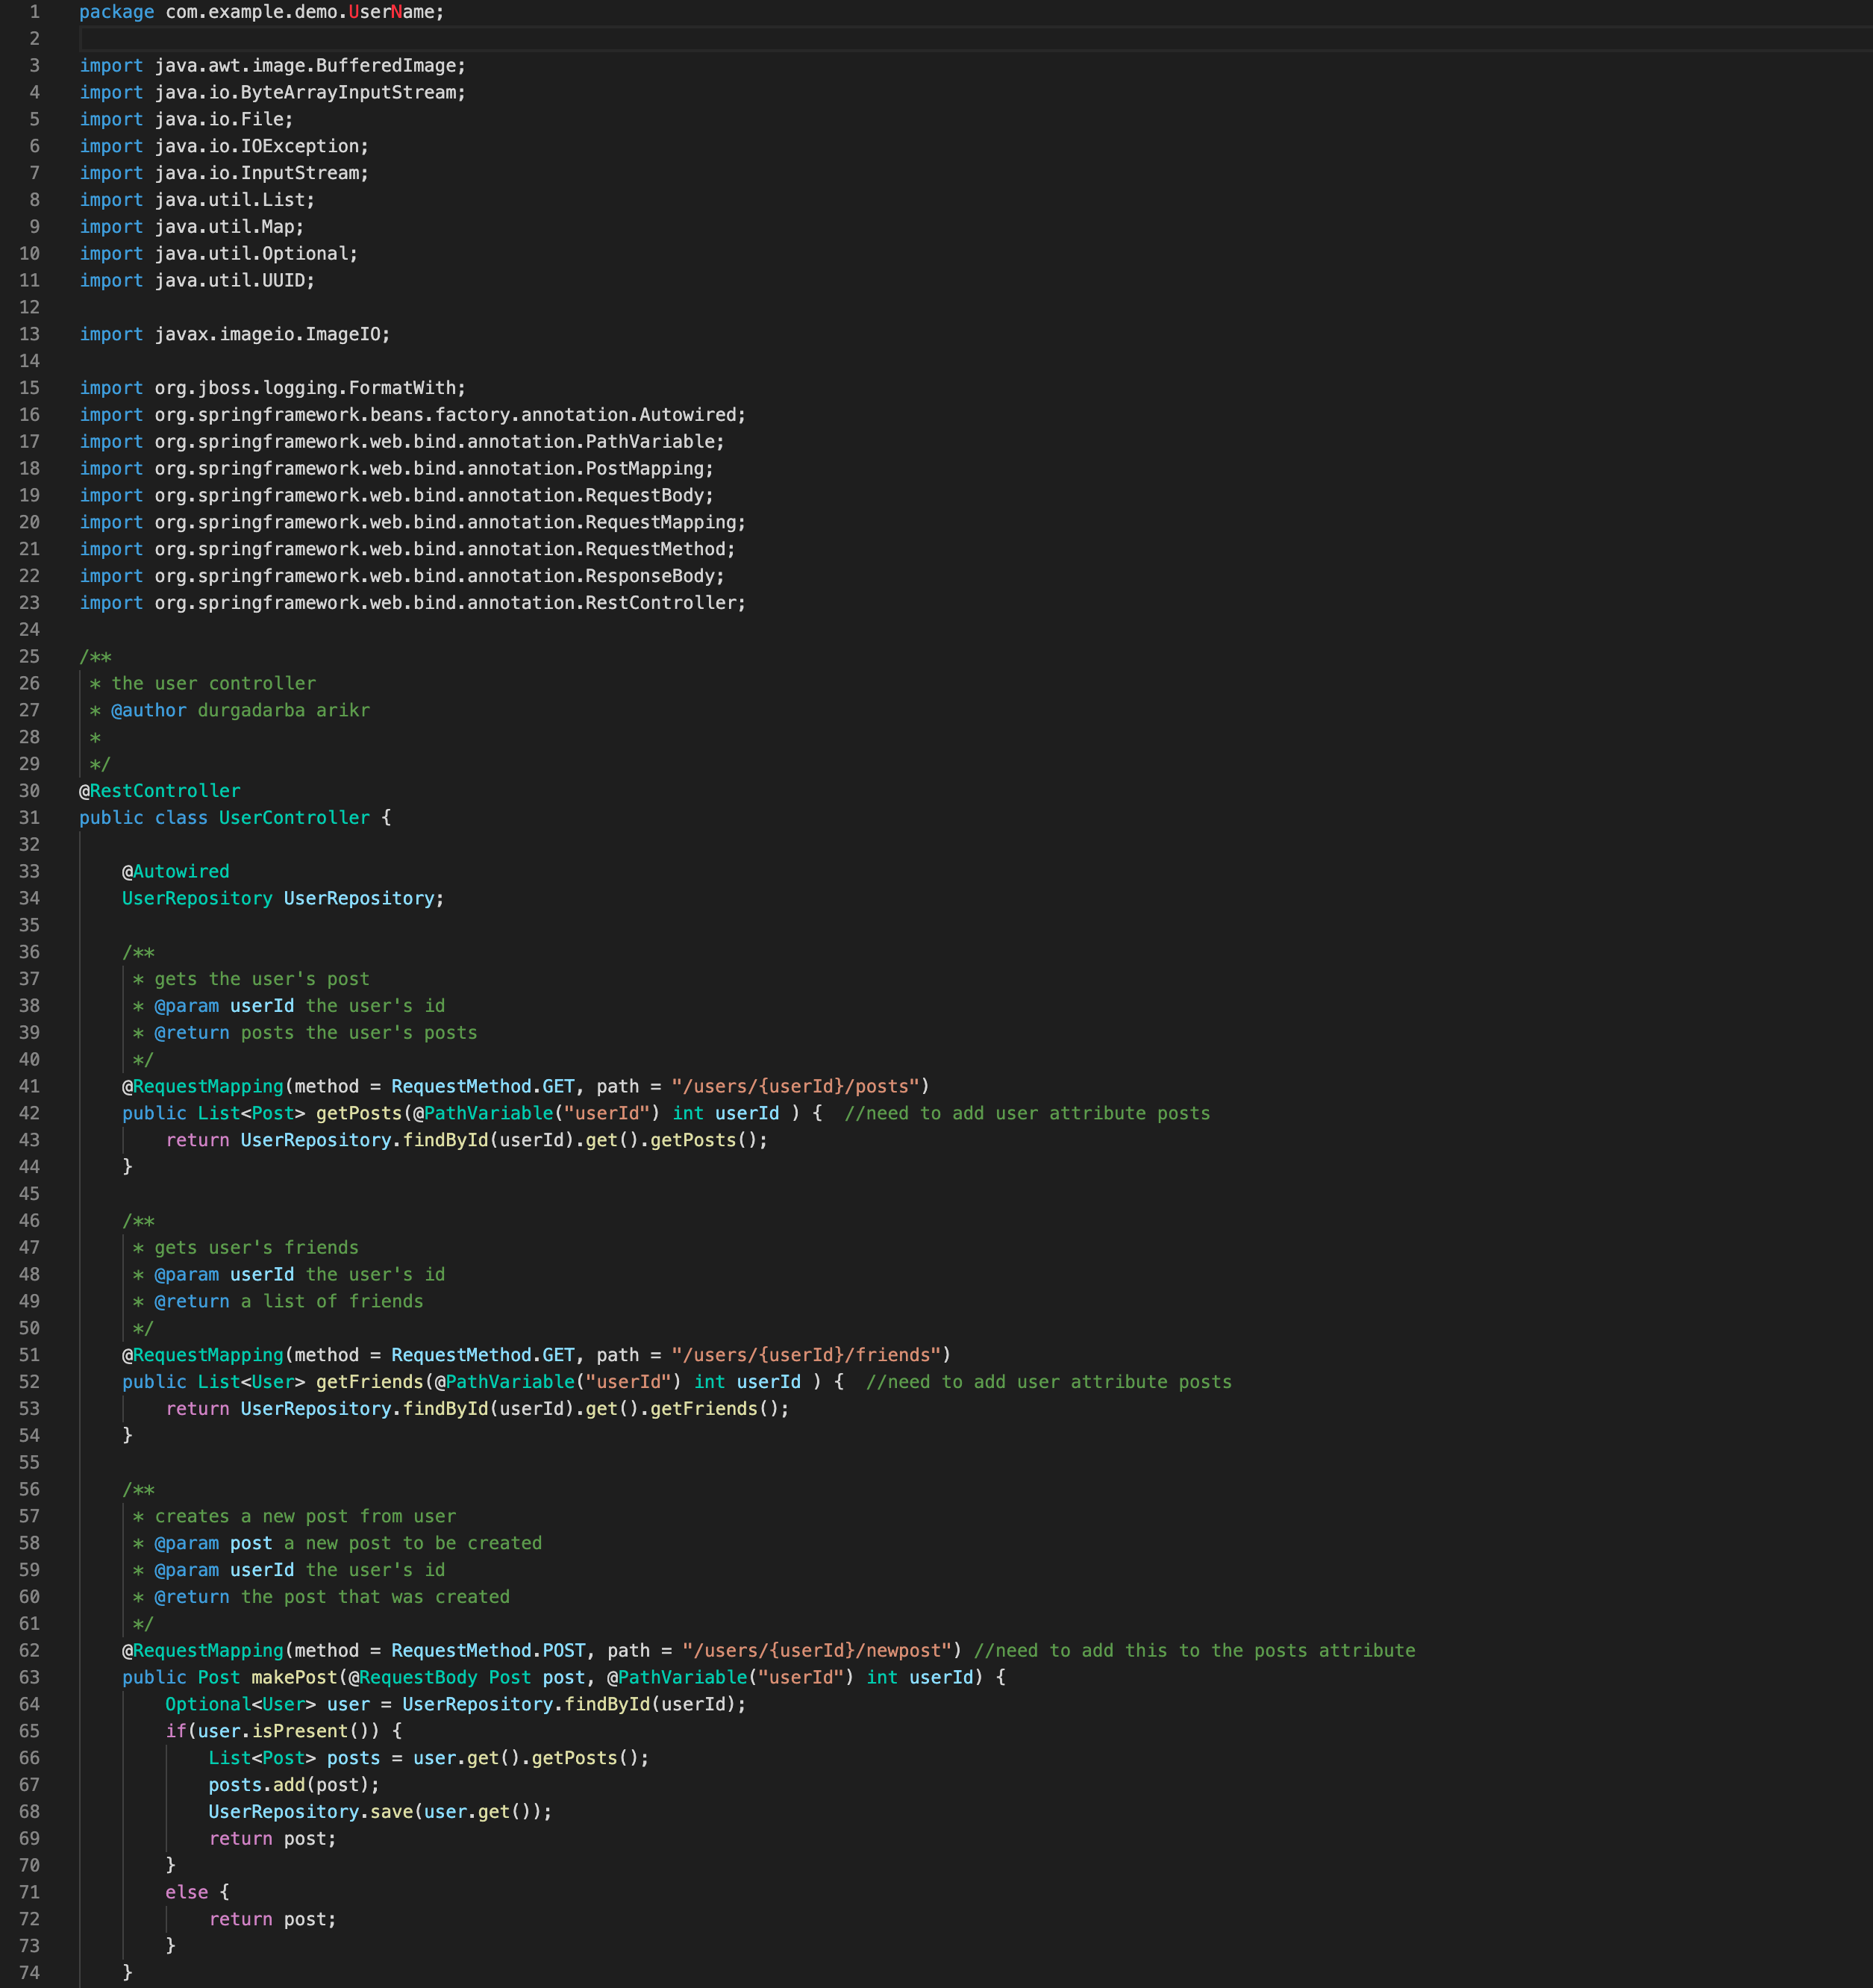Click line number 63 in the gutter
This screenshot has height=1988, width=1873.
pyautogui.click(x=29, y=1677)
